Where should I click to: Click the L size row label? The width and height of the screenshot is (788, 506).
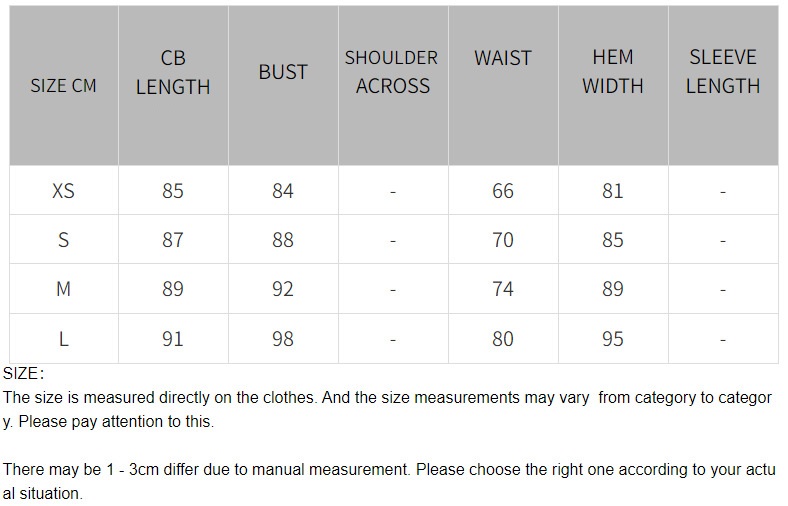63,339
